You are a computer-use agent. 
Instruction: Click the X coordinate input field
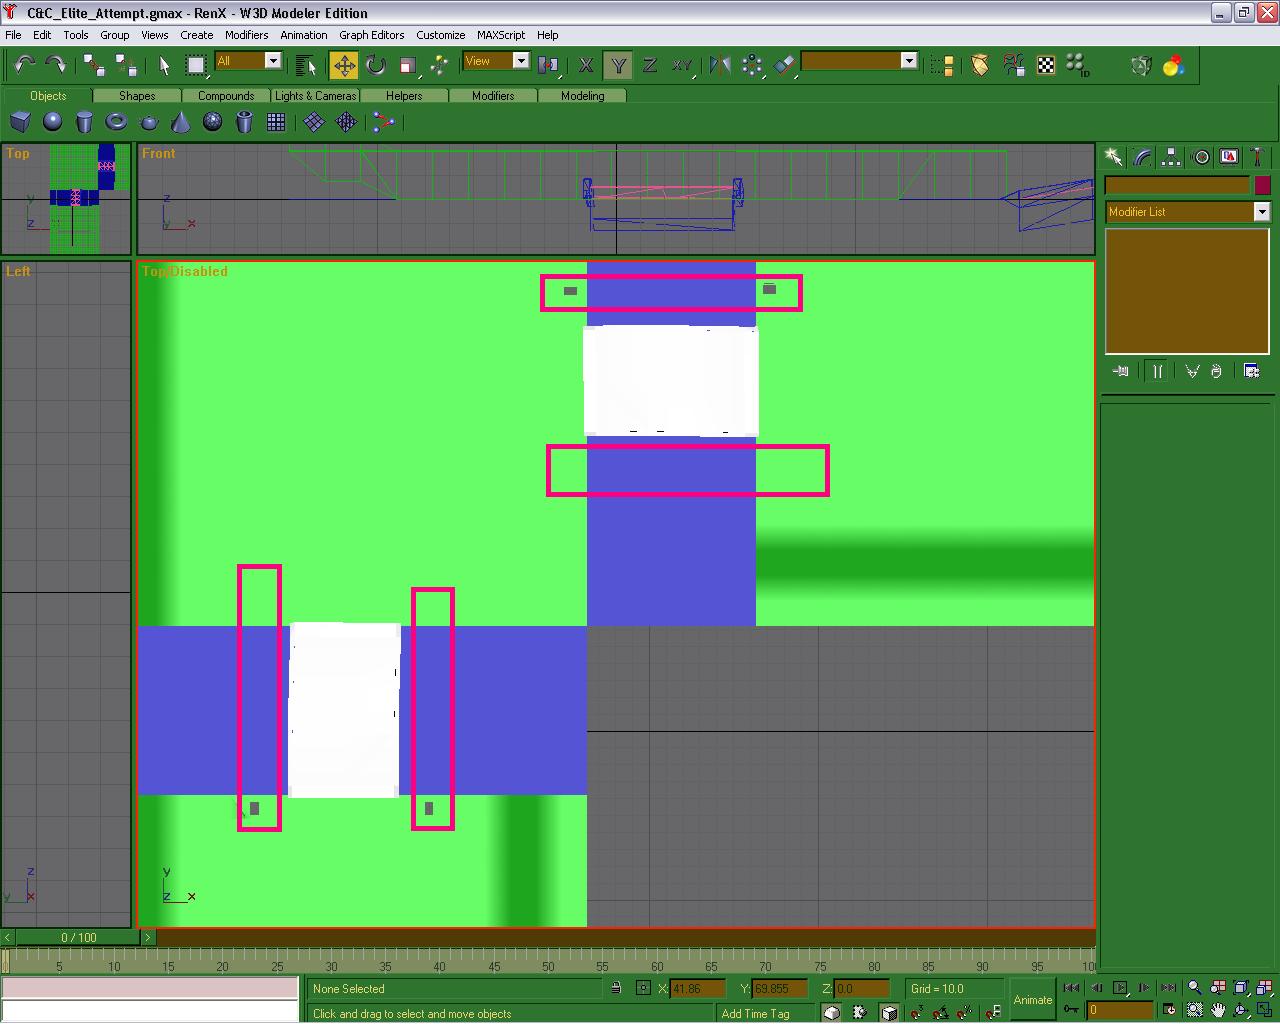(697, 989)
